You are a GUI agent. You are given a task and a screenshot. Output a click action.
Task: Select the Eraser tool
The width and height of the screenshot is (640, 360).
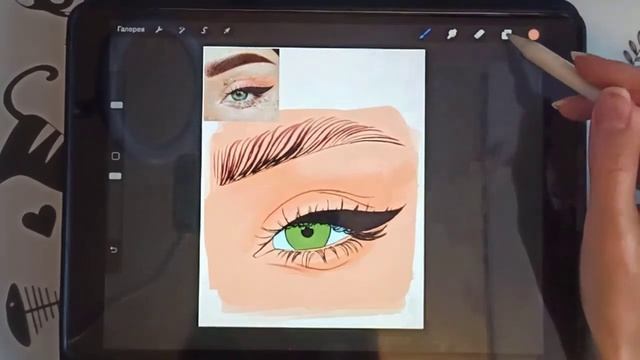coord(479,34)
